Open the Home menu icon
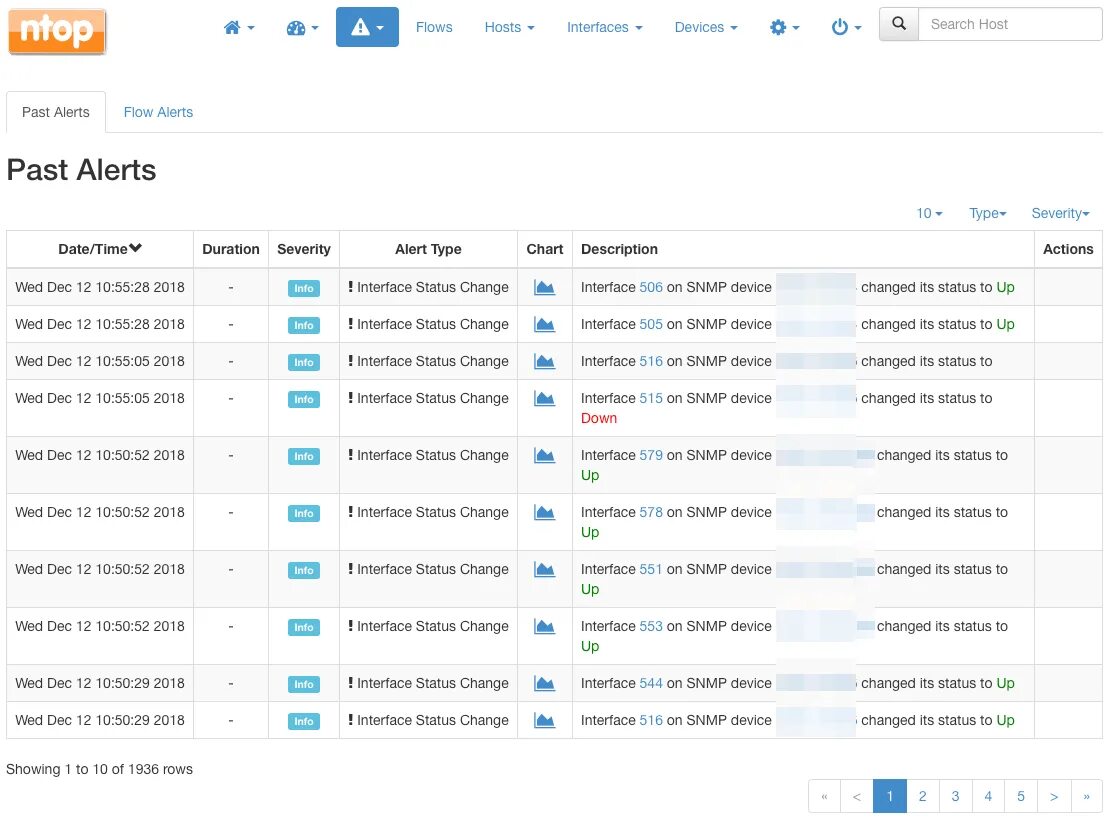The image size is (1109, 819). click(x=239, y=28)
